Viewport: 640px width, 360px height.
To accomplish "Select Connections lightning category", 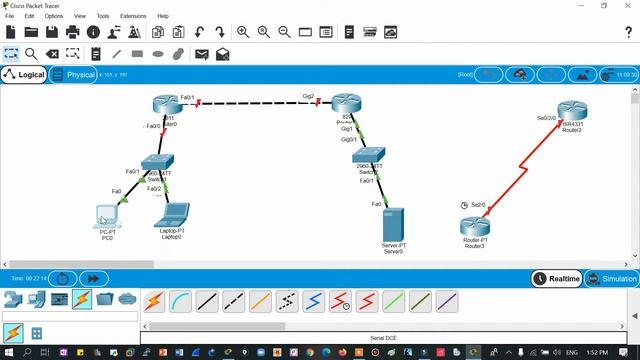I will (x=82, y=299).
